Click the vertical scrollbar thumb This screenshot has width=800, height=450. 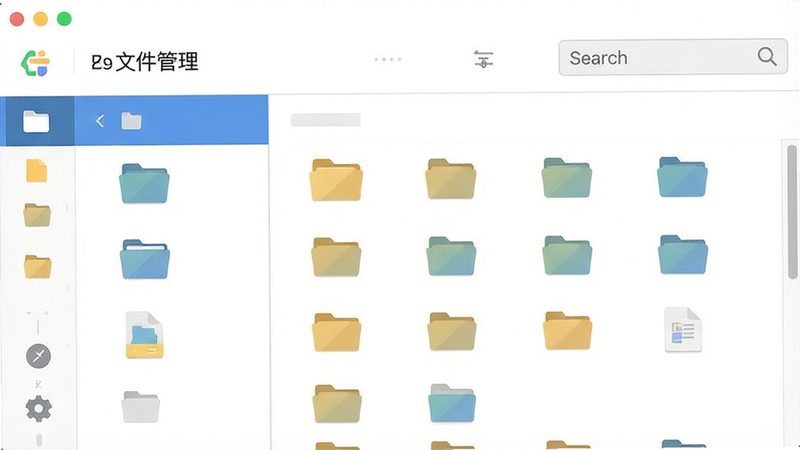792,212
